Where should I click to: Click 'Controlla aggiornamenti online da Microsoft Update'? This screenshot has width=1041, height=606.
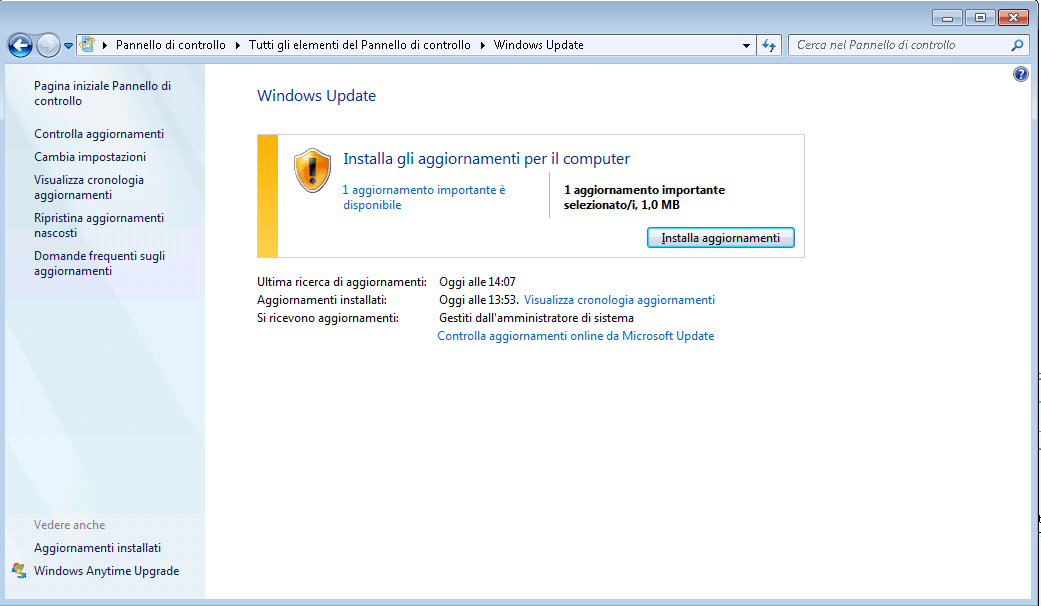(x=576, y=336)
